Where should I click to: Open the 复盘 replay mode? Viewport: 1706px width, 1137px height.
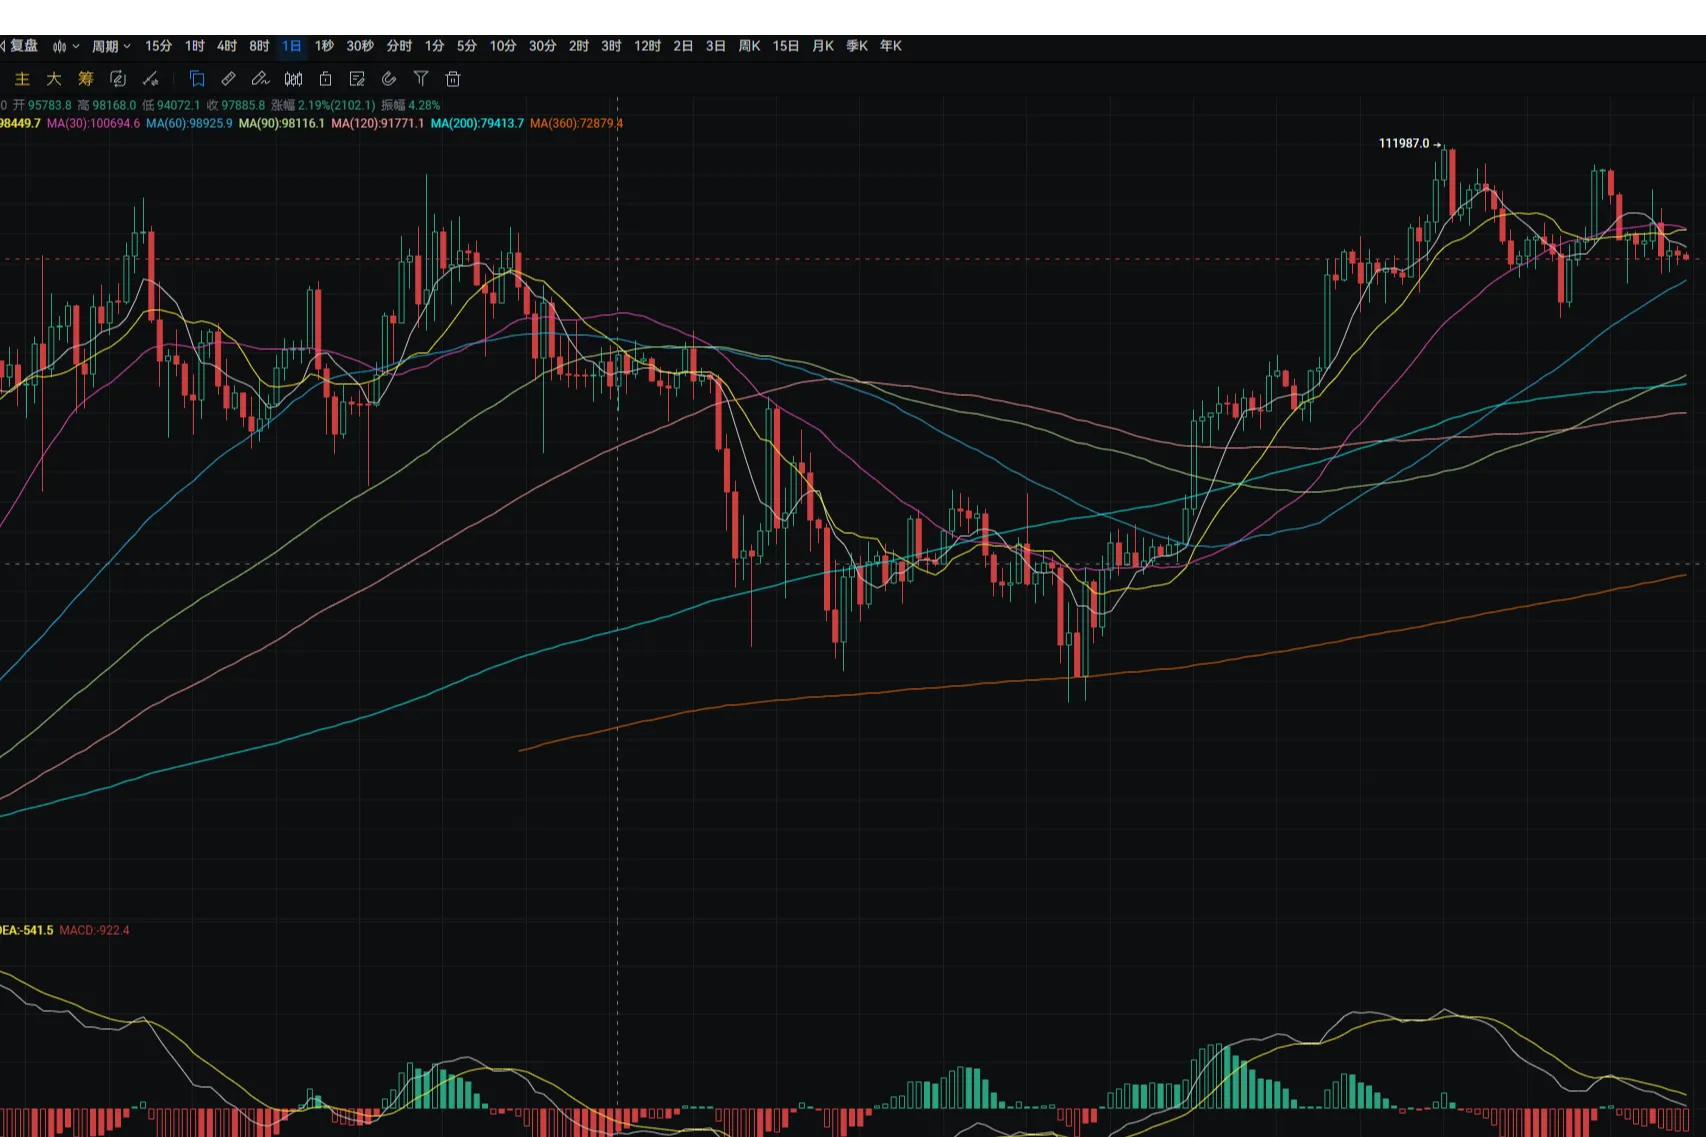pos(19,46)
